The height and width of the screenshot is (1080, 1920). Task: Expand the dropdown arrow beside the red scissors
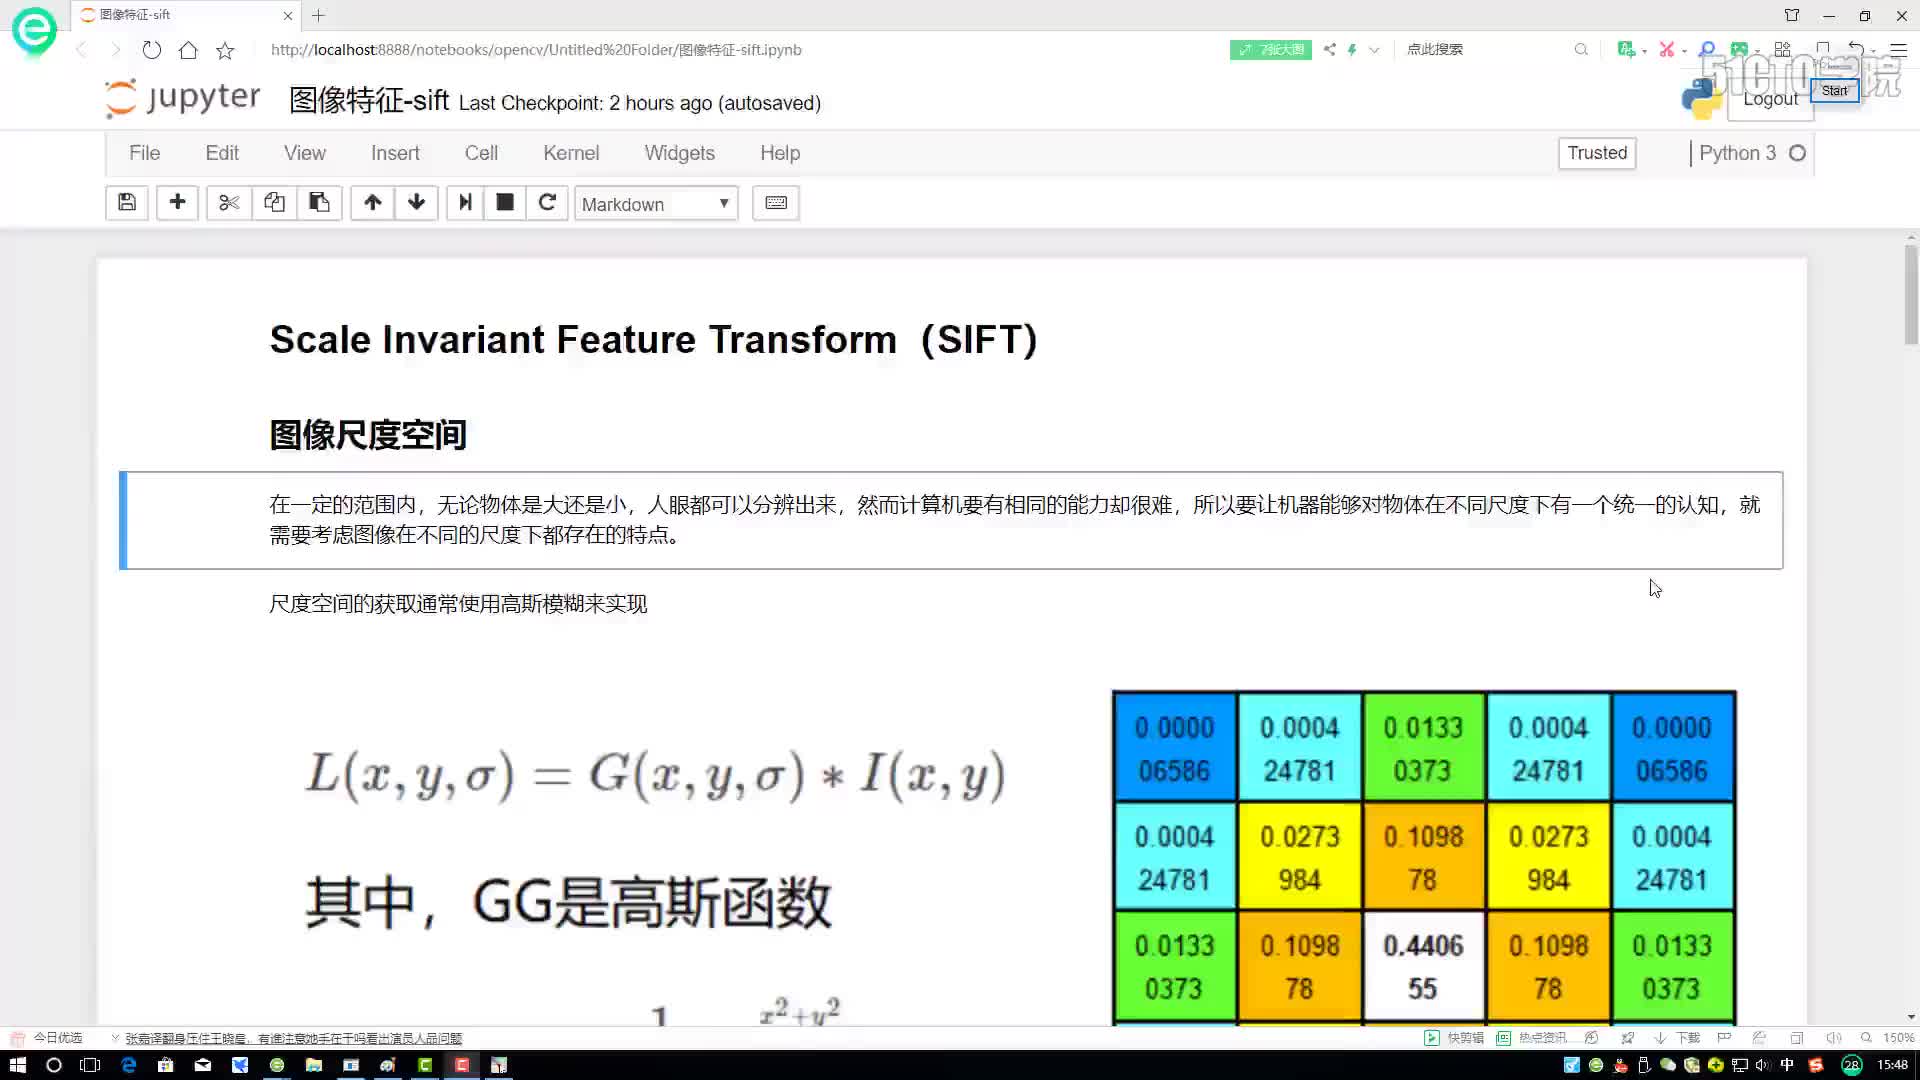[1684, 51]
